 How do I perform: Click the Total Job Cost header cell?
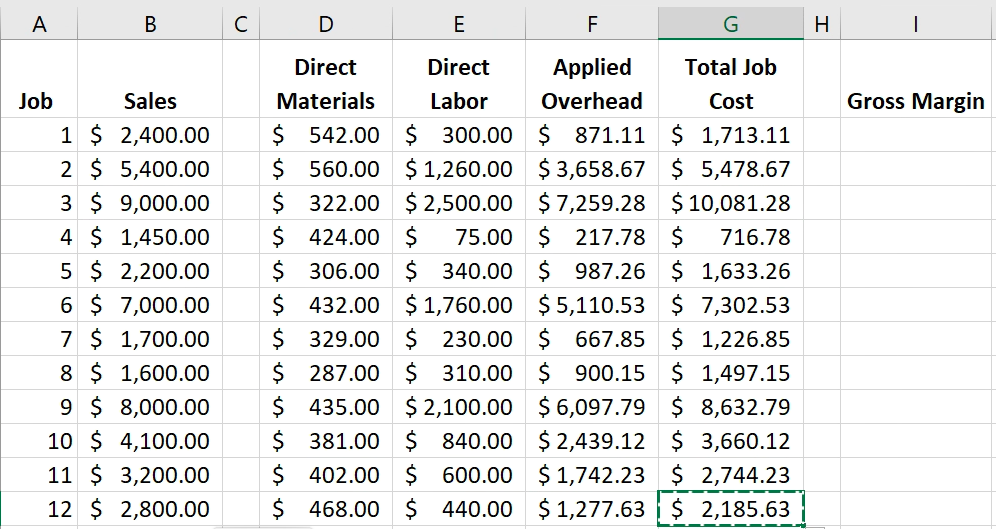tap(731, 79)
